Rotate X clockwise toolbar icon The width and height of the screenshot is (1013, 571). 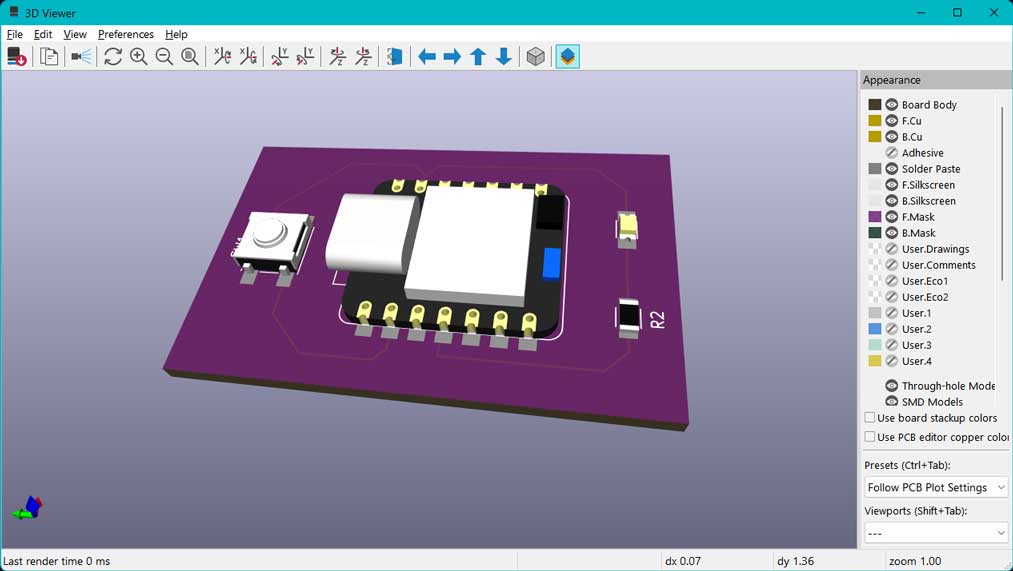coord(222,57)
